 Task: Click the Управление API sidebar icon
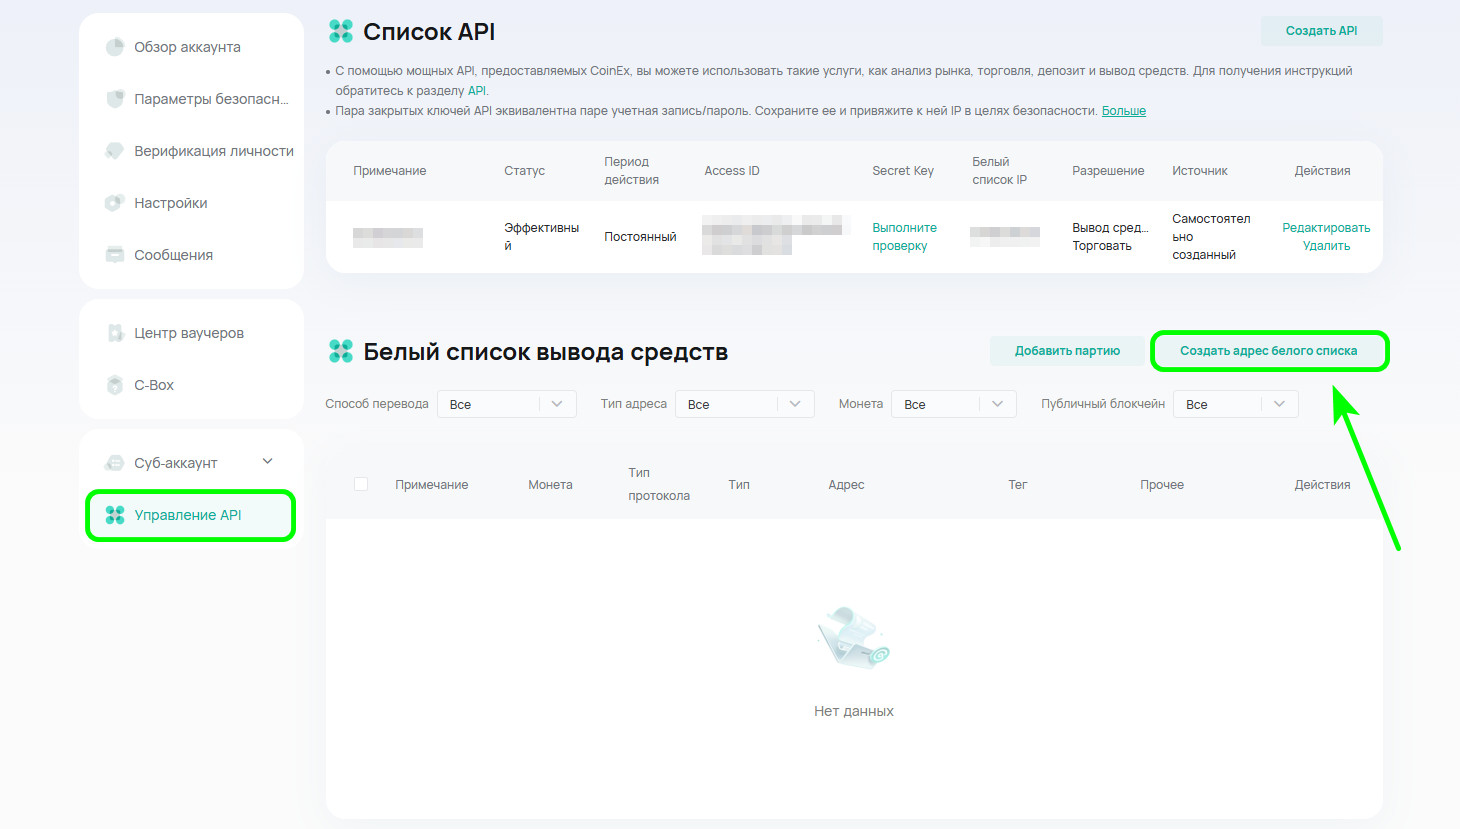(x=115, y=515)
